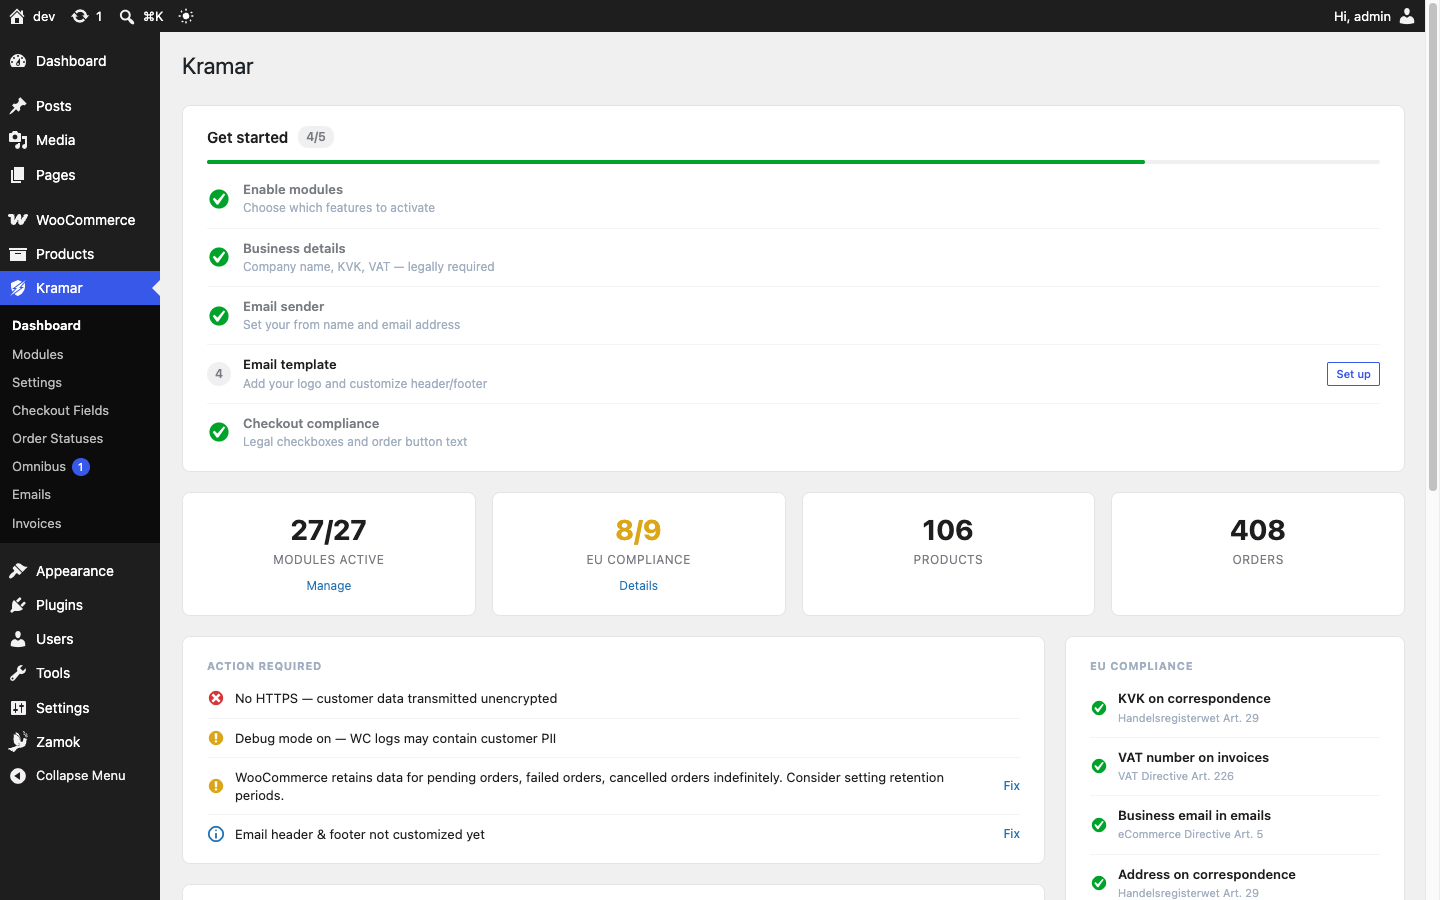Click the Omnibus notification badge 1

81,467
